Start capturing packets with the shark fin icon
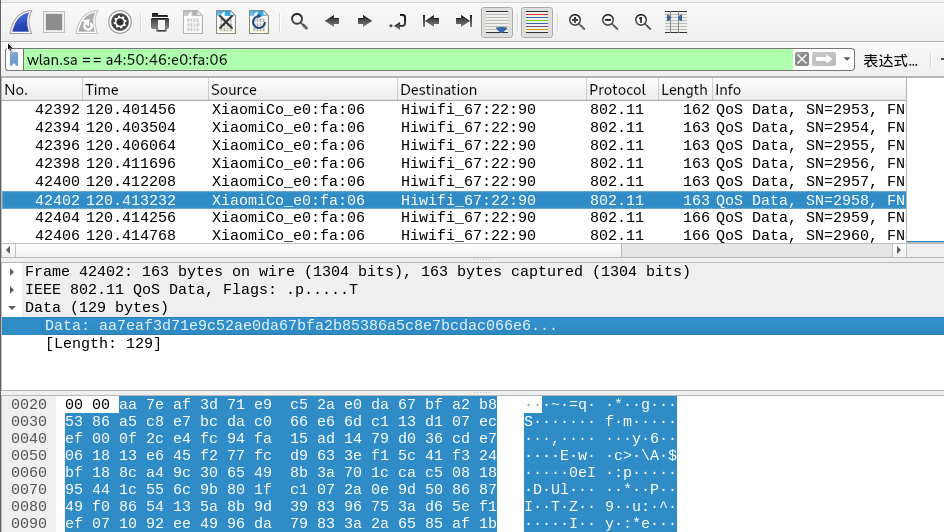Viewport: 944px width, 532px height. (x=21, y=22)
